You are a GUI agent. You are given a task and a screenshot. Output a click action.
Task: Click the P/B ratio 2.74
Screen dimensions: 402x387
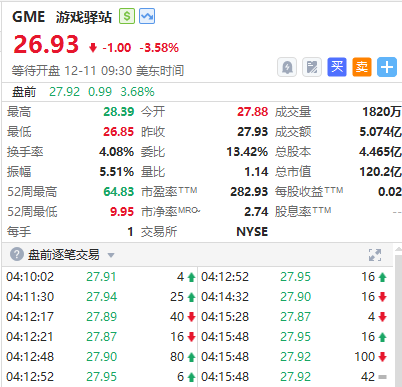pyautogui.click(x=256, y=212)
